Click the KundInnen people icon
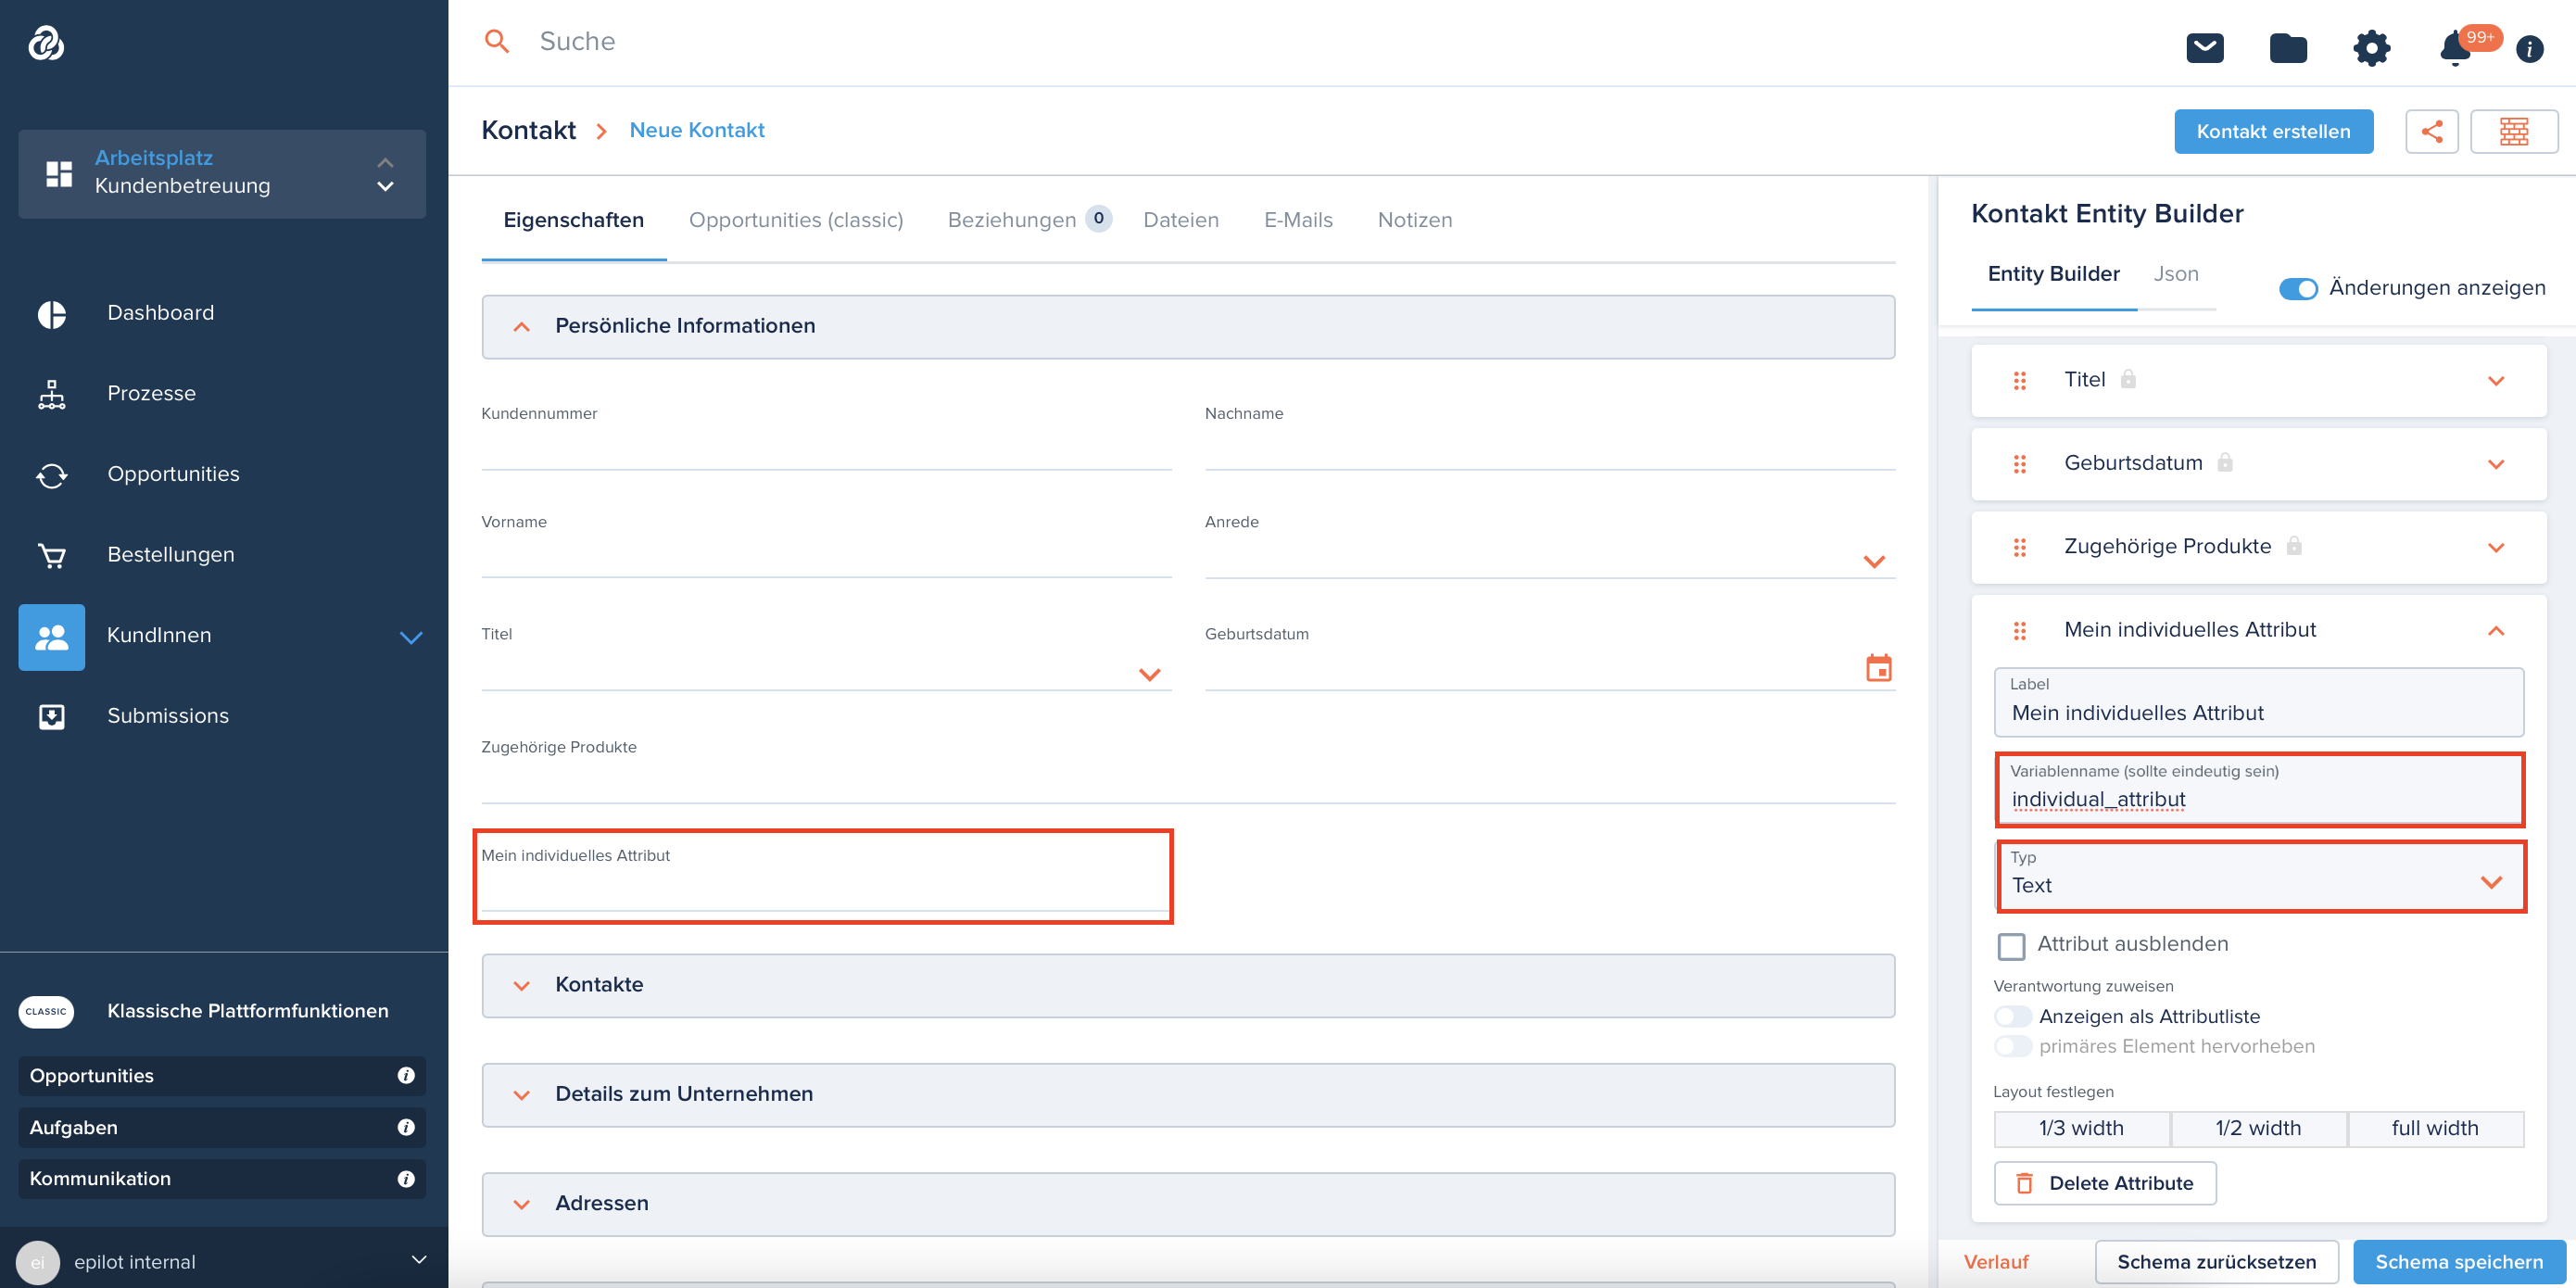This screenshot has width=2576, height=1288. (x=51, y=636)
